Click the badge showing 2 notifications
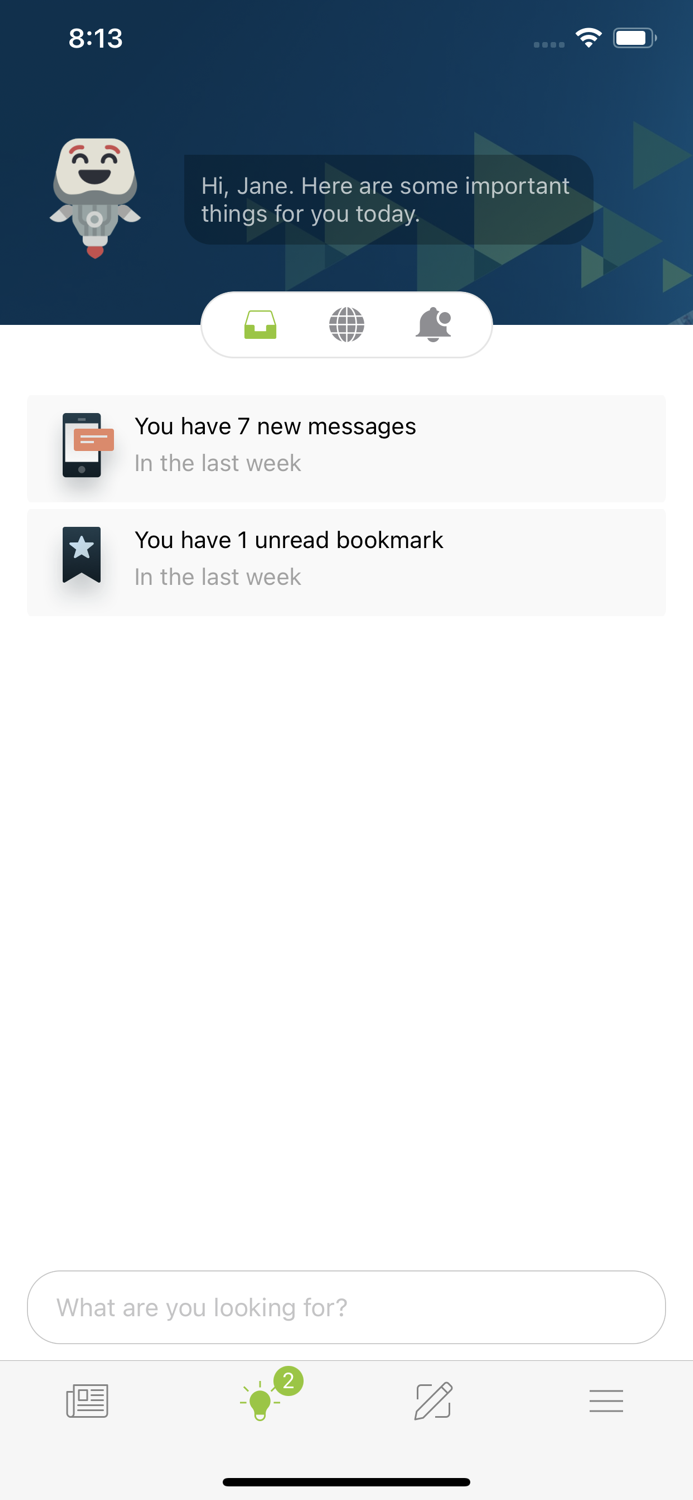This screenshot has height=1500, width=693. click(x=288, y=1381)
